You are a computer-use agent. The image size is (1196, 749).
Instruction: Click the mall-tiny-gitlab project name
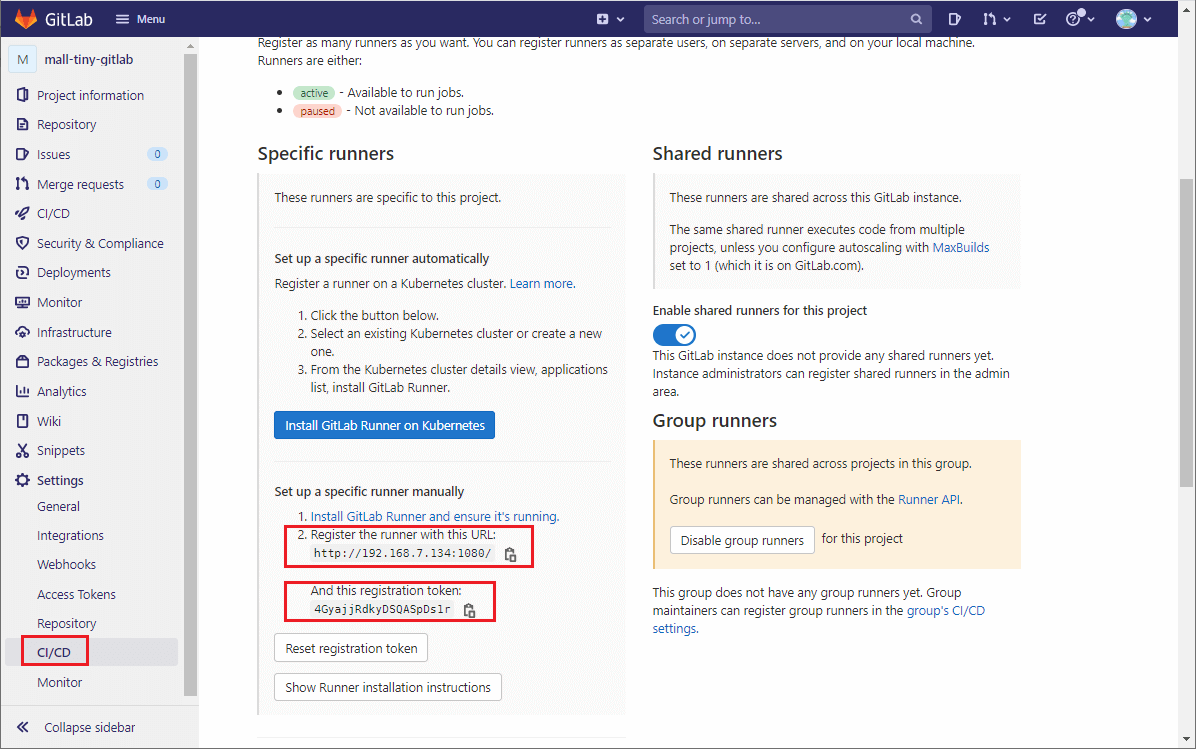click(88, 59)
